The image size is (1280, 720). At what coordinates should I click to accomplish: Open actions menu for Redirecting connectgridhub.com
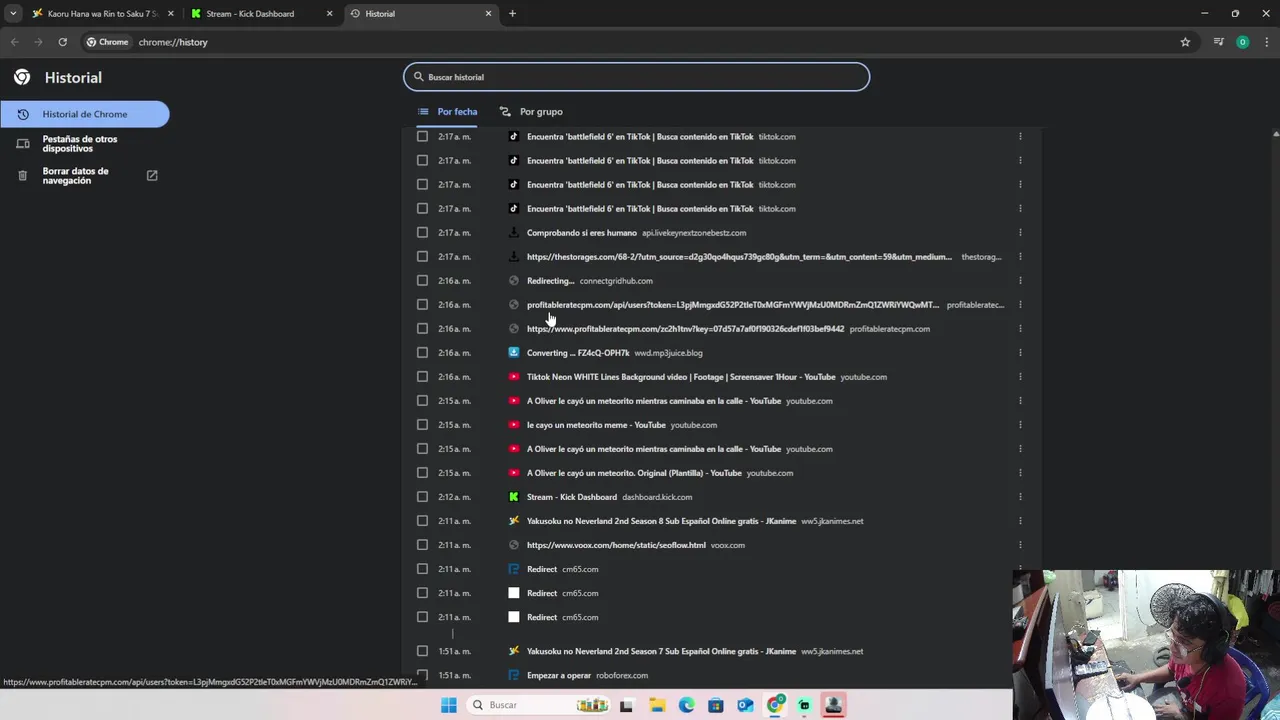tap(1020, 281)
